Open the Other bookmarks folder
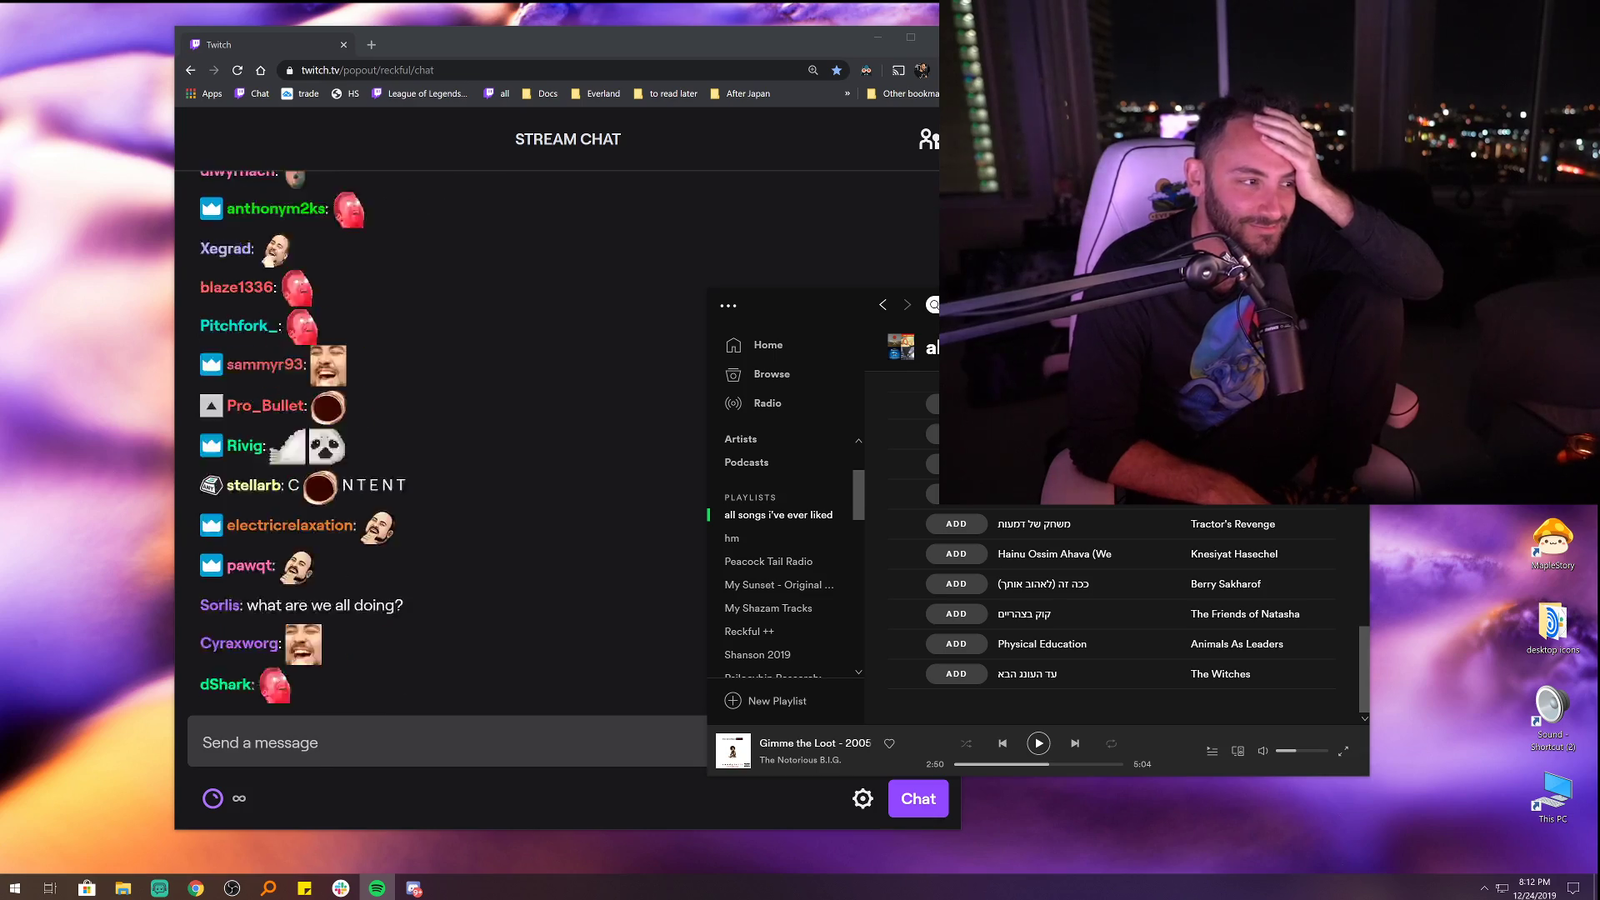Viewport: 1600px width, 900px height. click(902, 94)
